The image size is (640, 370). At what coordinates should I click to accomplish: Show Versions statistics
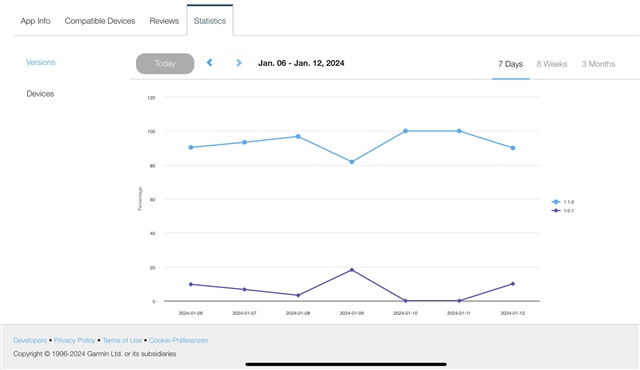point(40,62)
